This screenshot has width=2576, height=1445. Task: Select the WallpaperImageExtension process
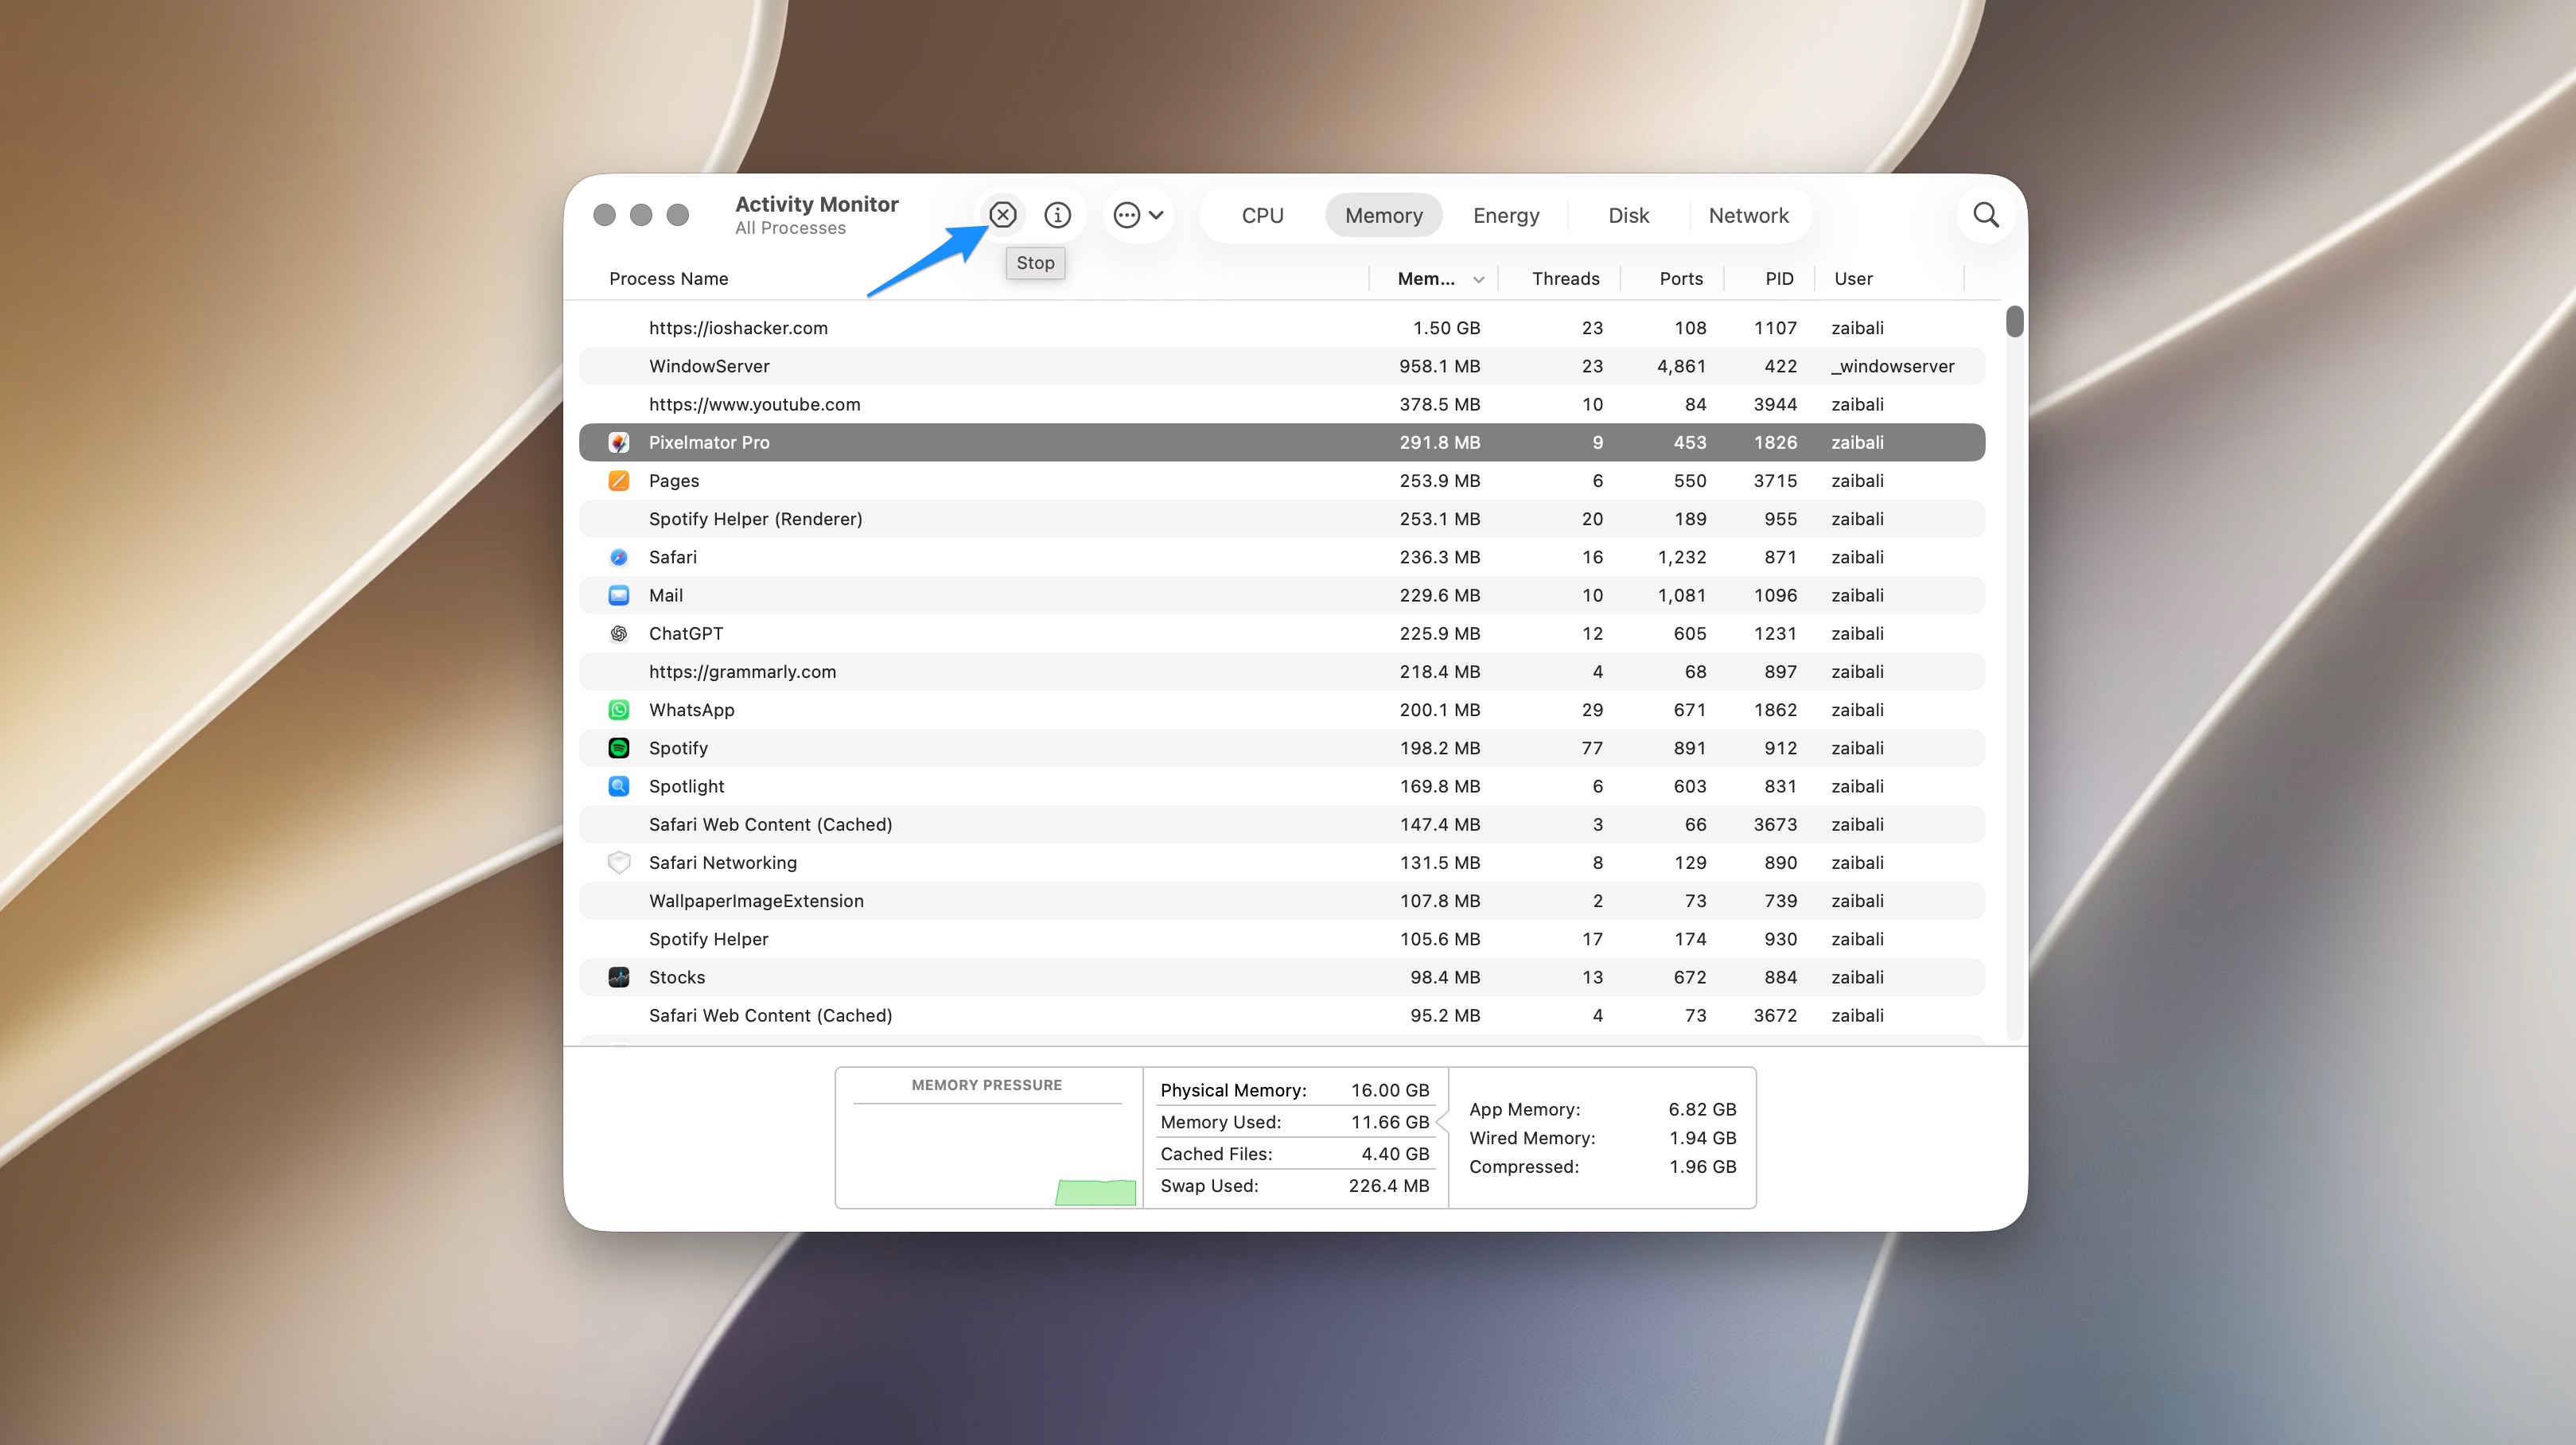1282,901
